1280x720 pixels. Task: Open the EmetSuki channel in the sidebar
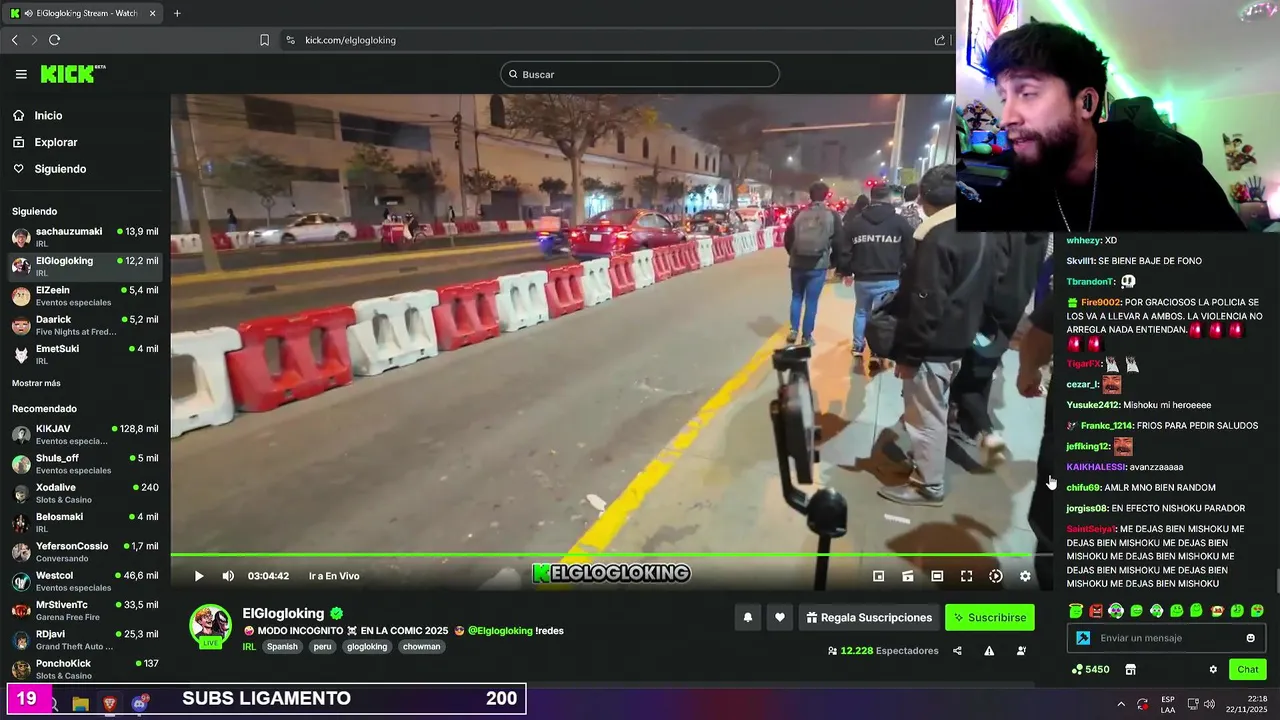85,354
